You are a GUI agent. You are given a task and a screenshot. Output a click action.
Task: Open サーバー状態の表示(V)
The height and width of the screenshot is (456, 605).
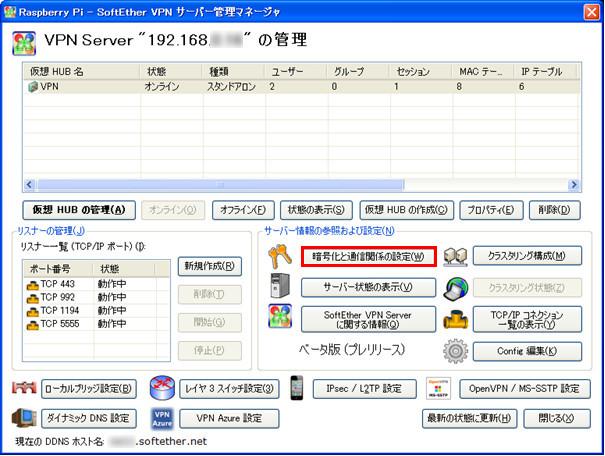click(368, 287)
